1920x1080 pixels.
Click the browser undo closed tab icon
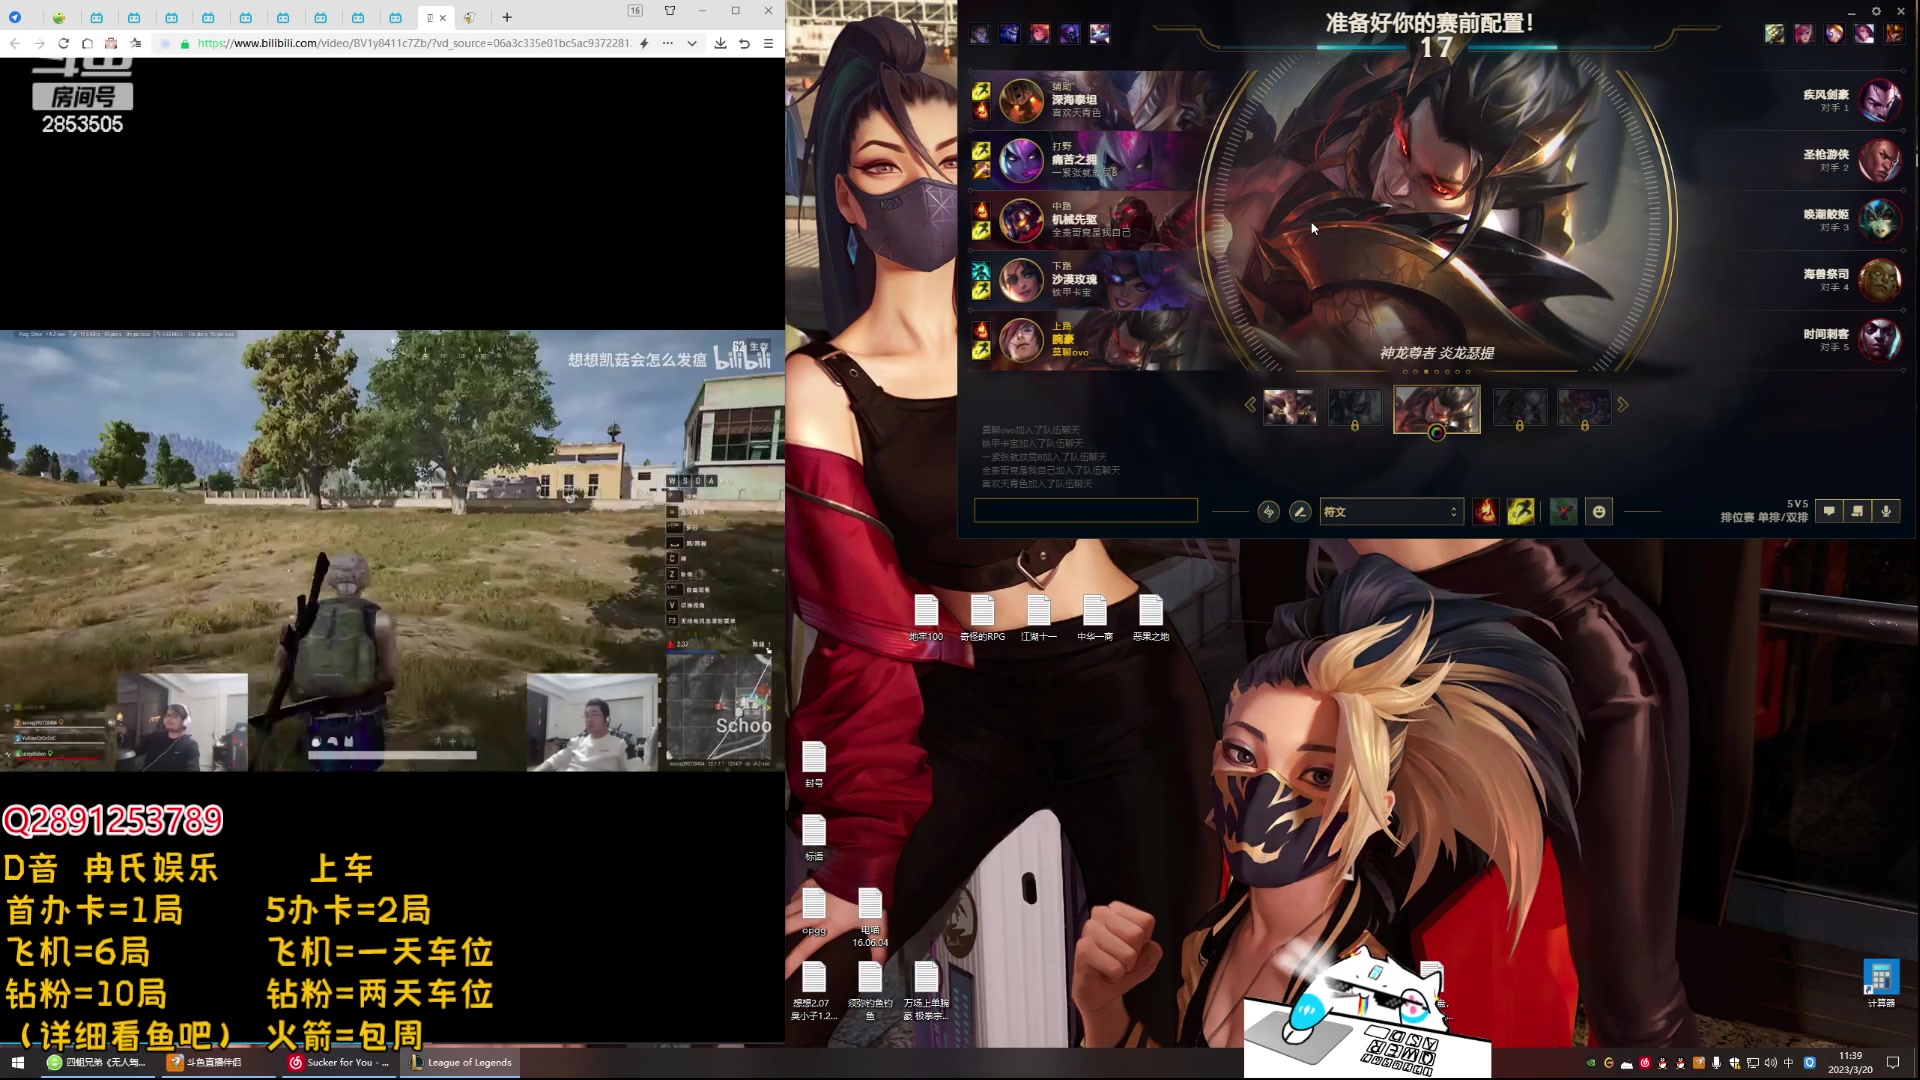pyautogui.click(x=745, y=43)
